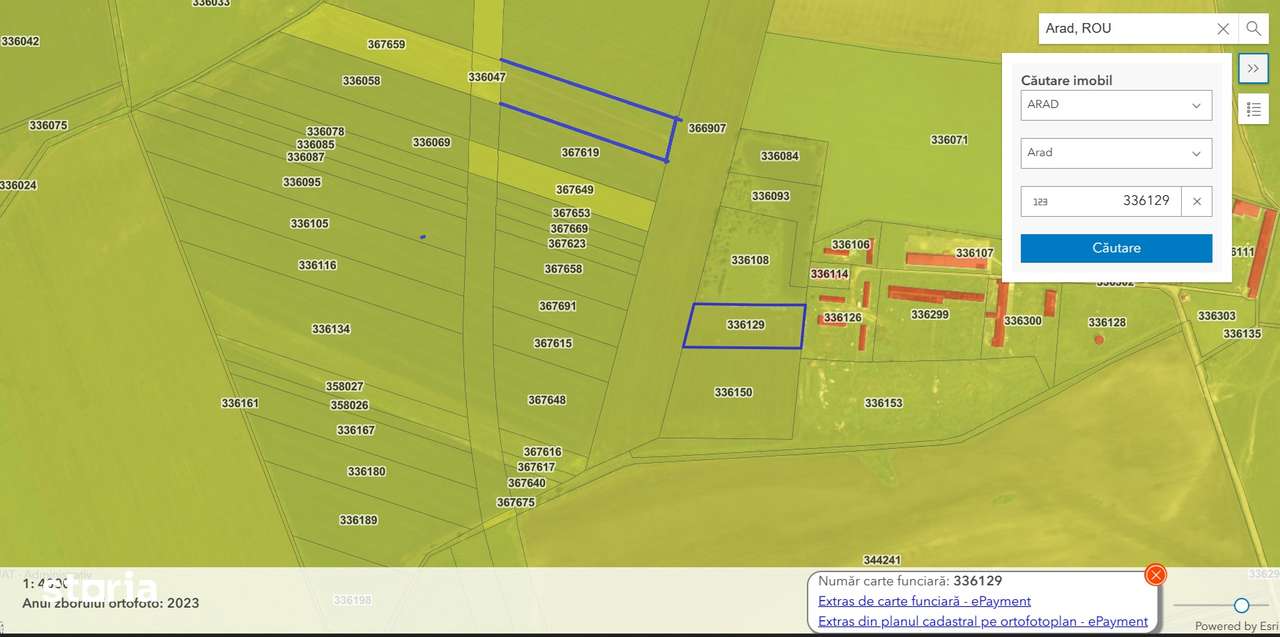Select parcel 358026 label

pos(349,406)
